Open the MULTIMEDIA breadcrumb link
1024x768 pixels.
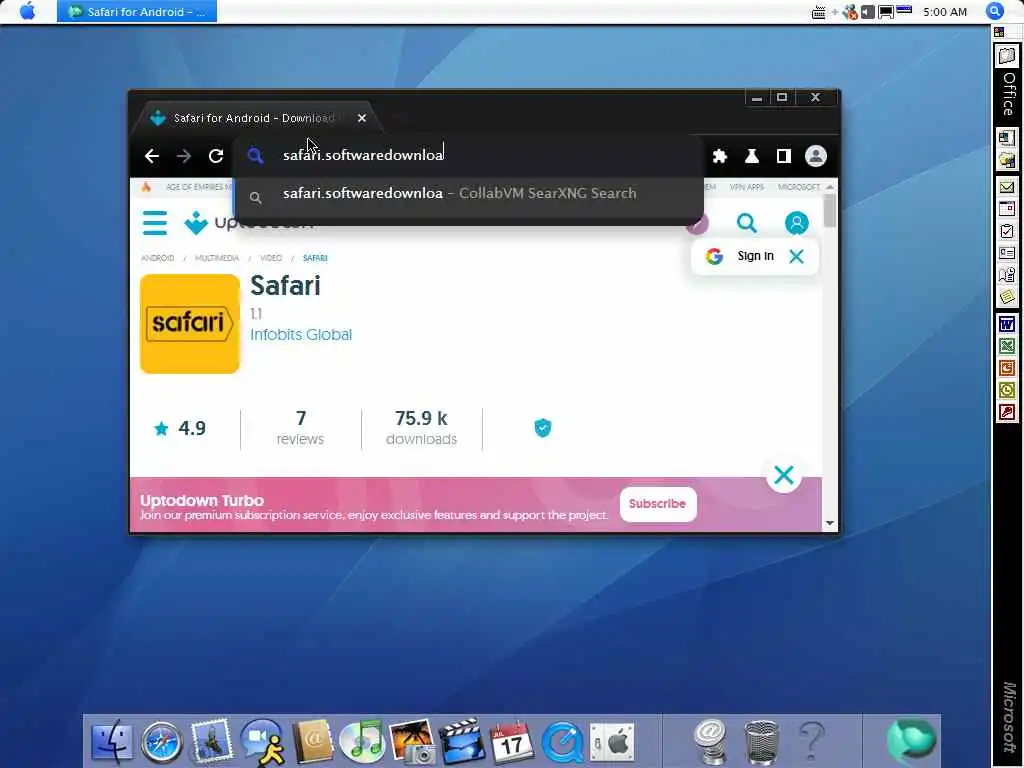[217, 258]
